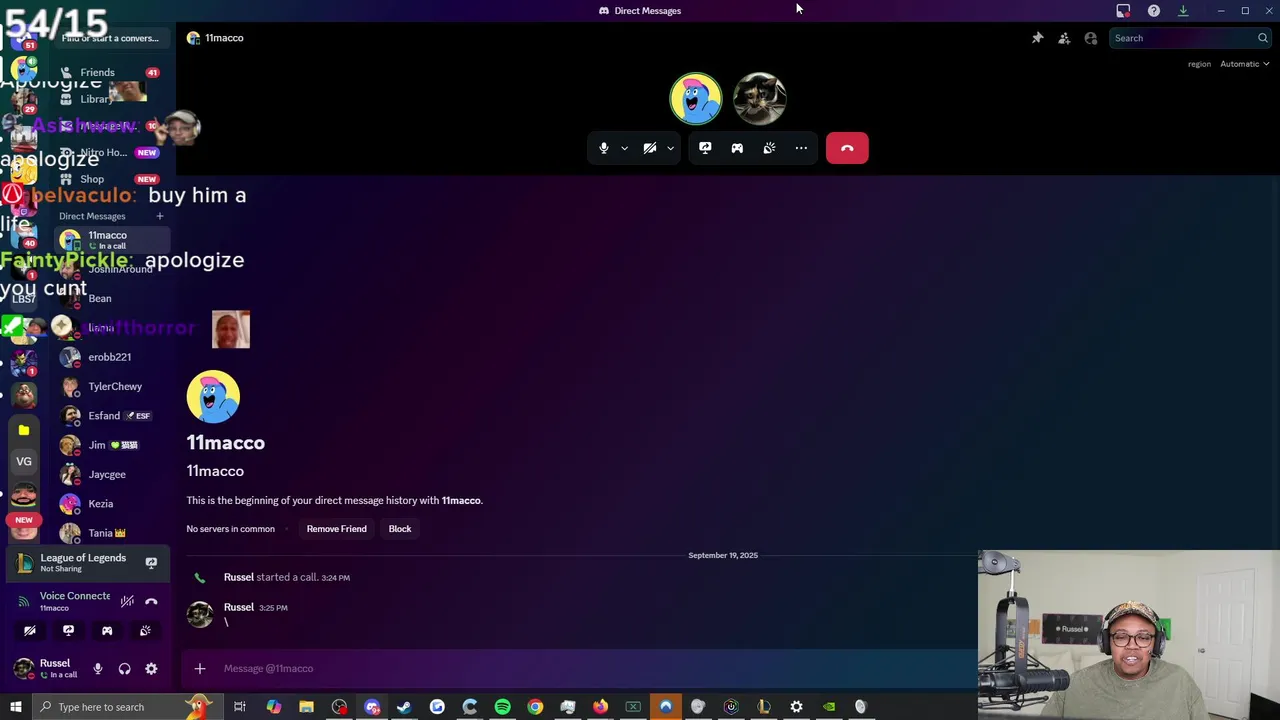Start an activity from call controls
The image size is (1280, 720).
737,148
